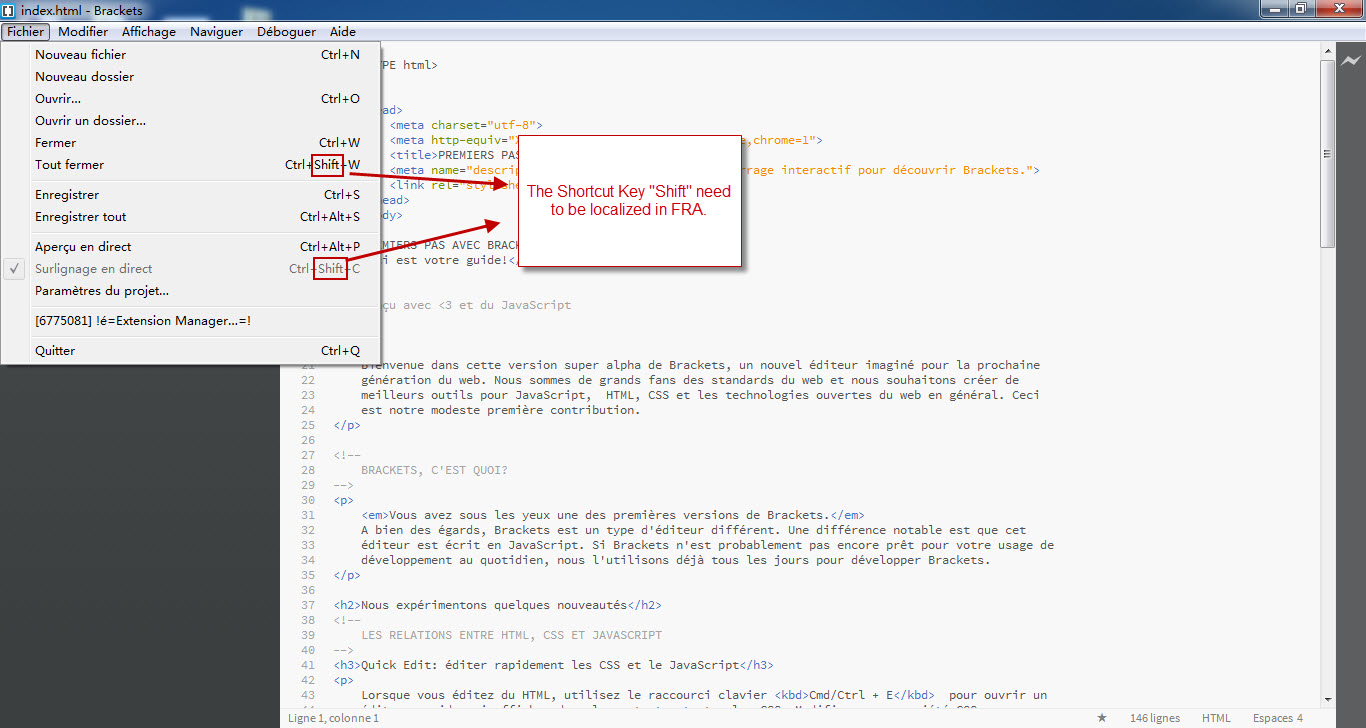Select Ouvrir un dossier... entry
The image size is (1366, 728).
coord(190,121)
